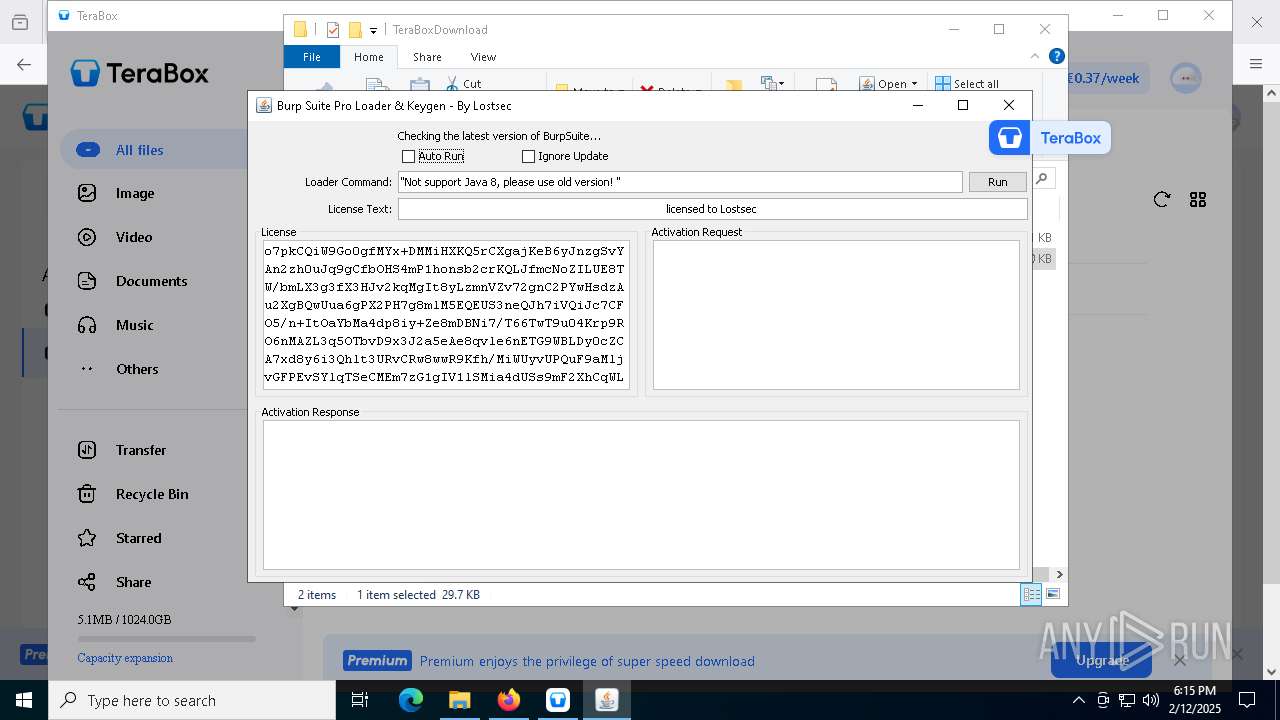The image size is (1280, 720).
Task: Click the Explorer search magnifier icon
Action: (x=1042, y=178)
